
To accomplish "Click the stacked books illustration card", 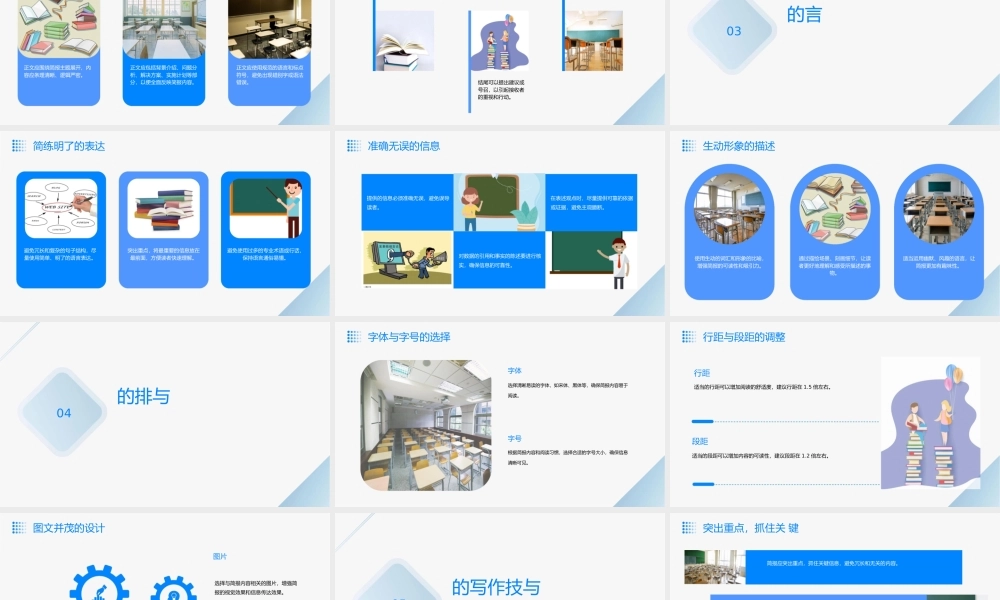I will (x=163, y=230).
